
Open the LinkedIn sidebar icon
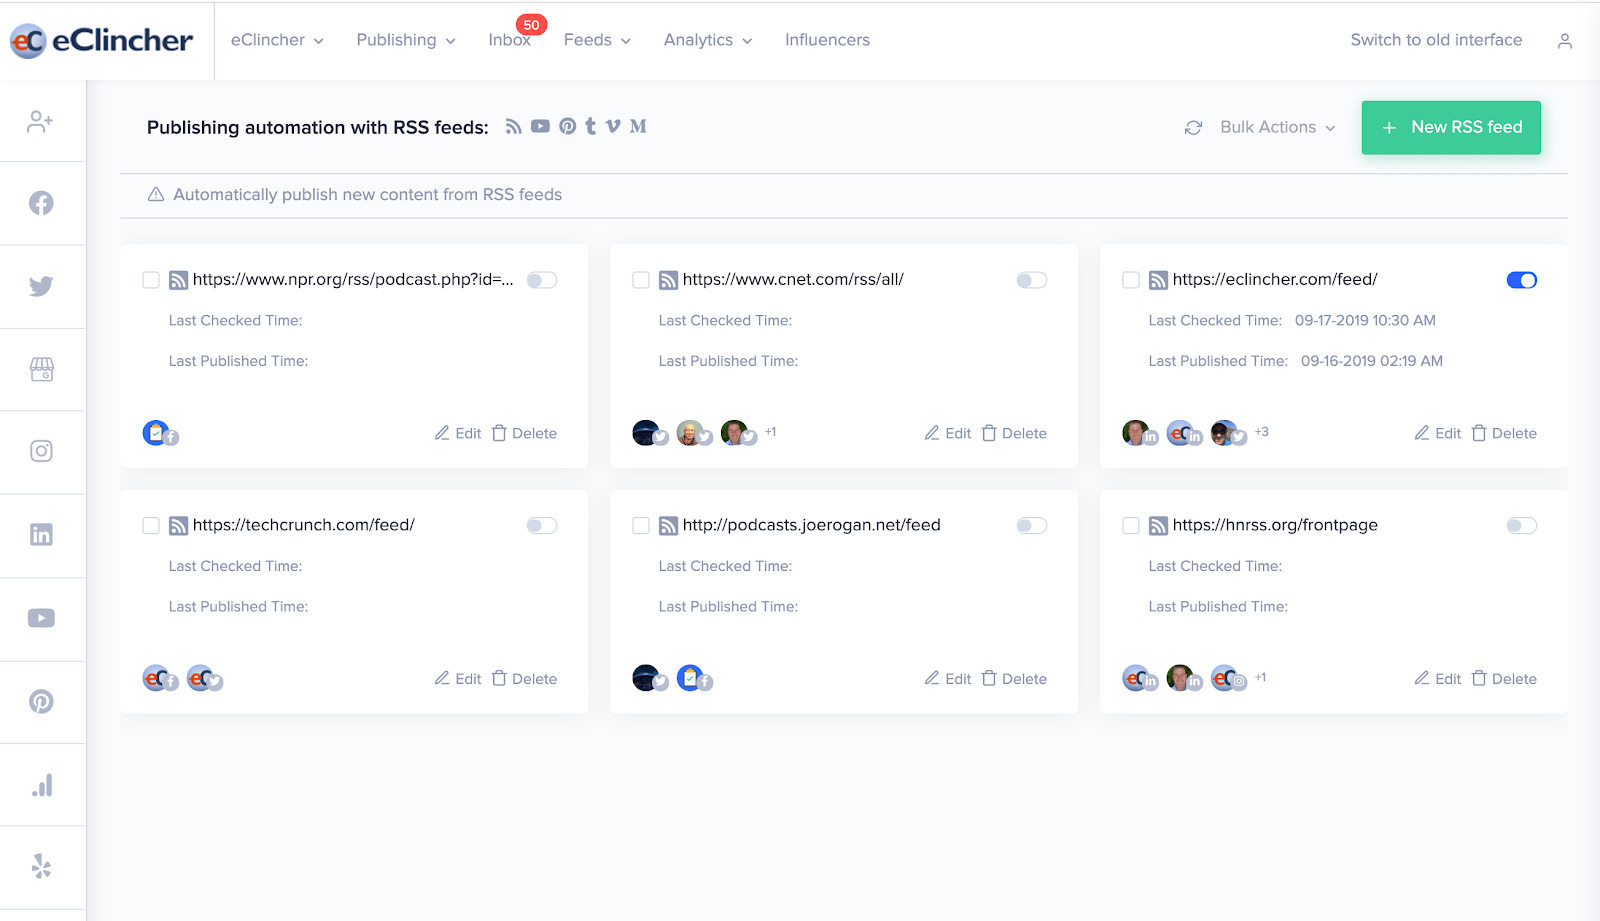pyautogui.click(x=41, y=535)
